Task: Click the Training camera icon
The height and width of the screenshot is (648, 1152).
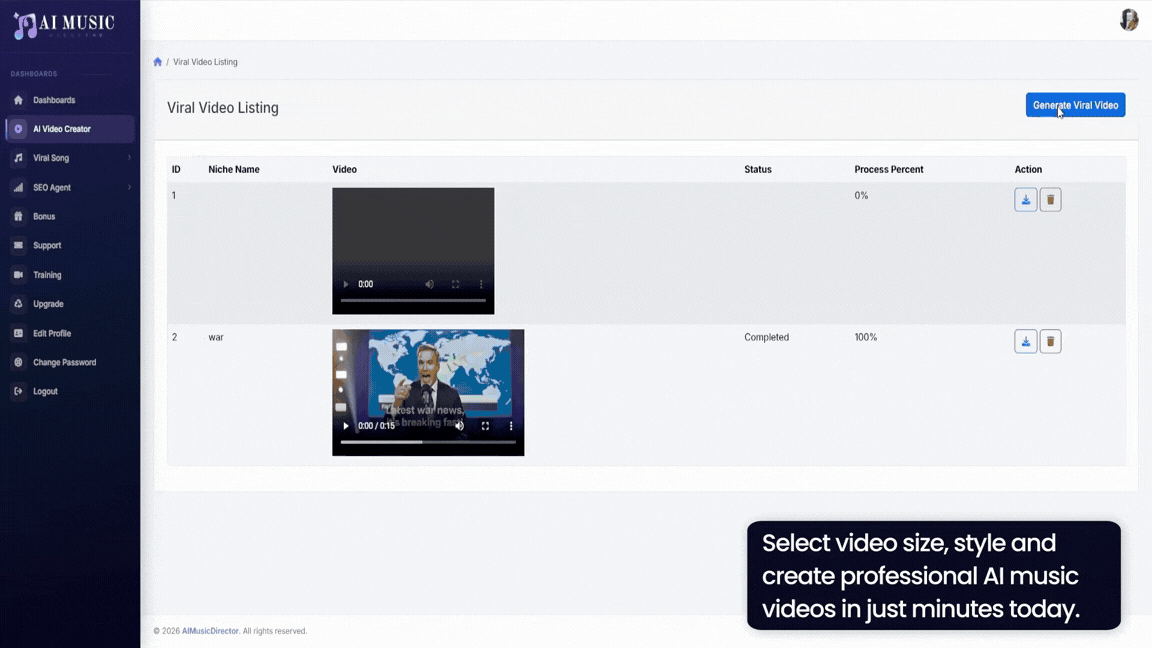Action: coord(18,275)
